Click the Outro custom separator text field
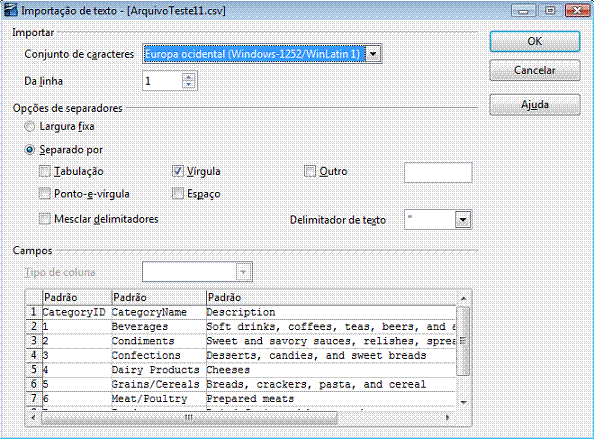Screen dimensions: 594x439 (438, 172)
